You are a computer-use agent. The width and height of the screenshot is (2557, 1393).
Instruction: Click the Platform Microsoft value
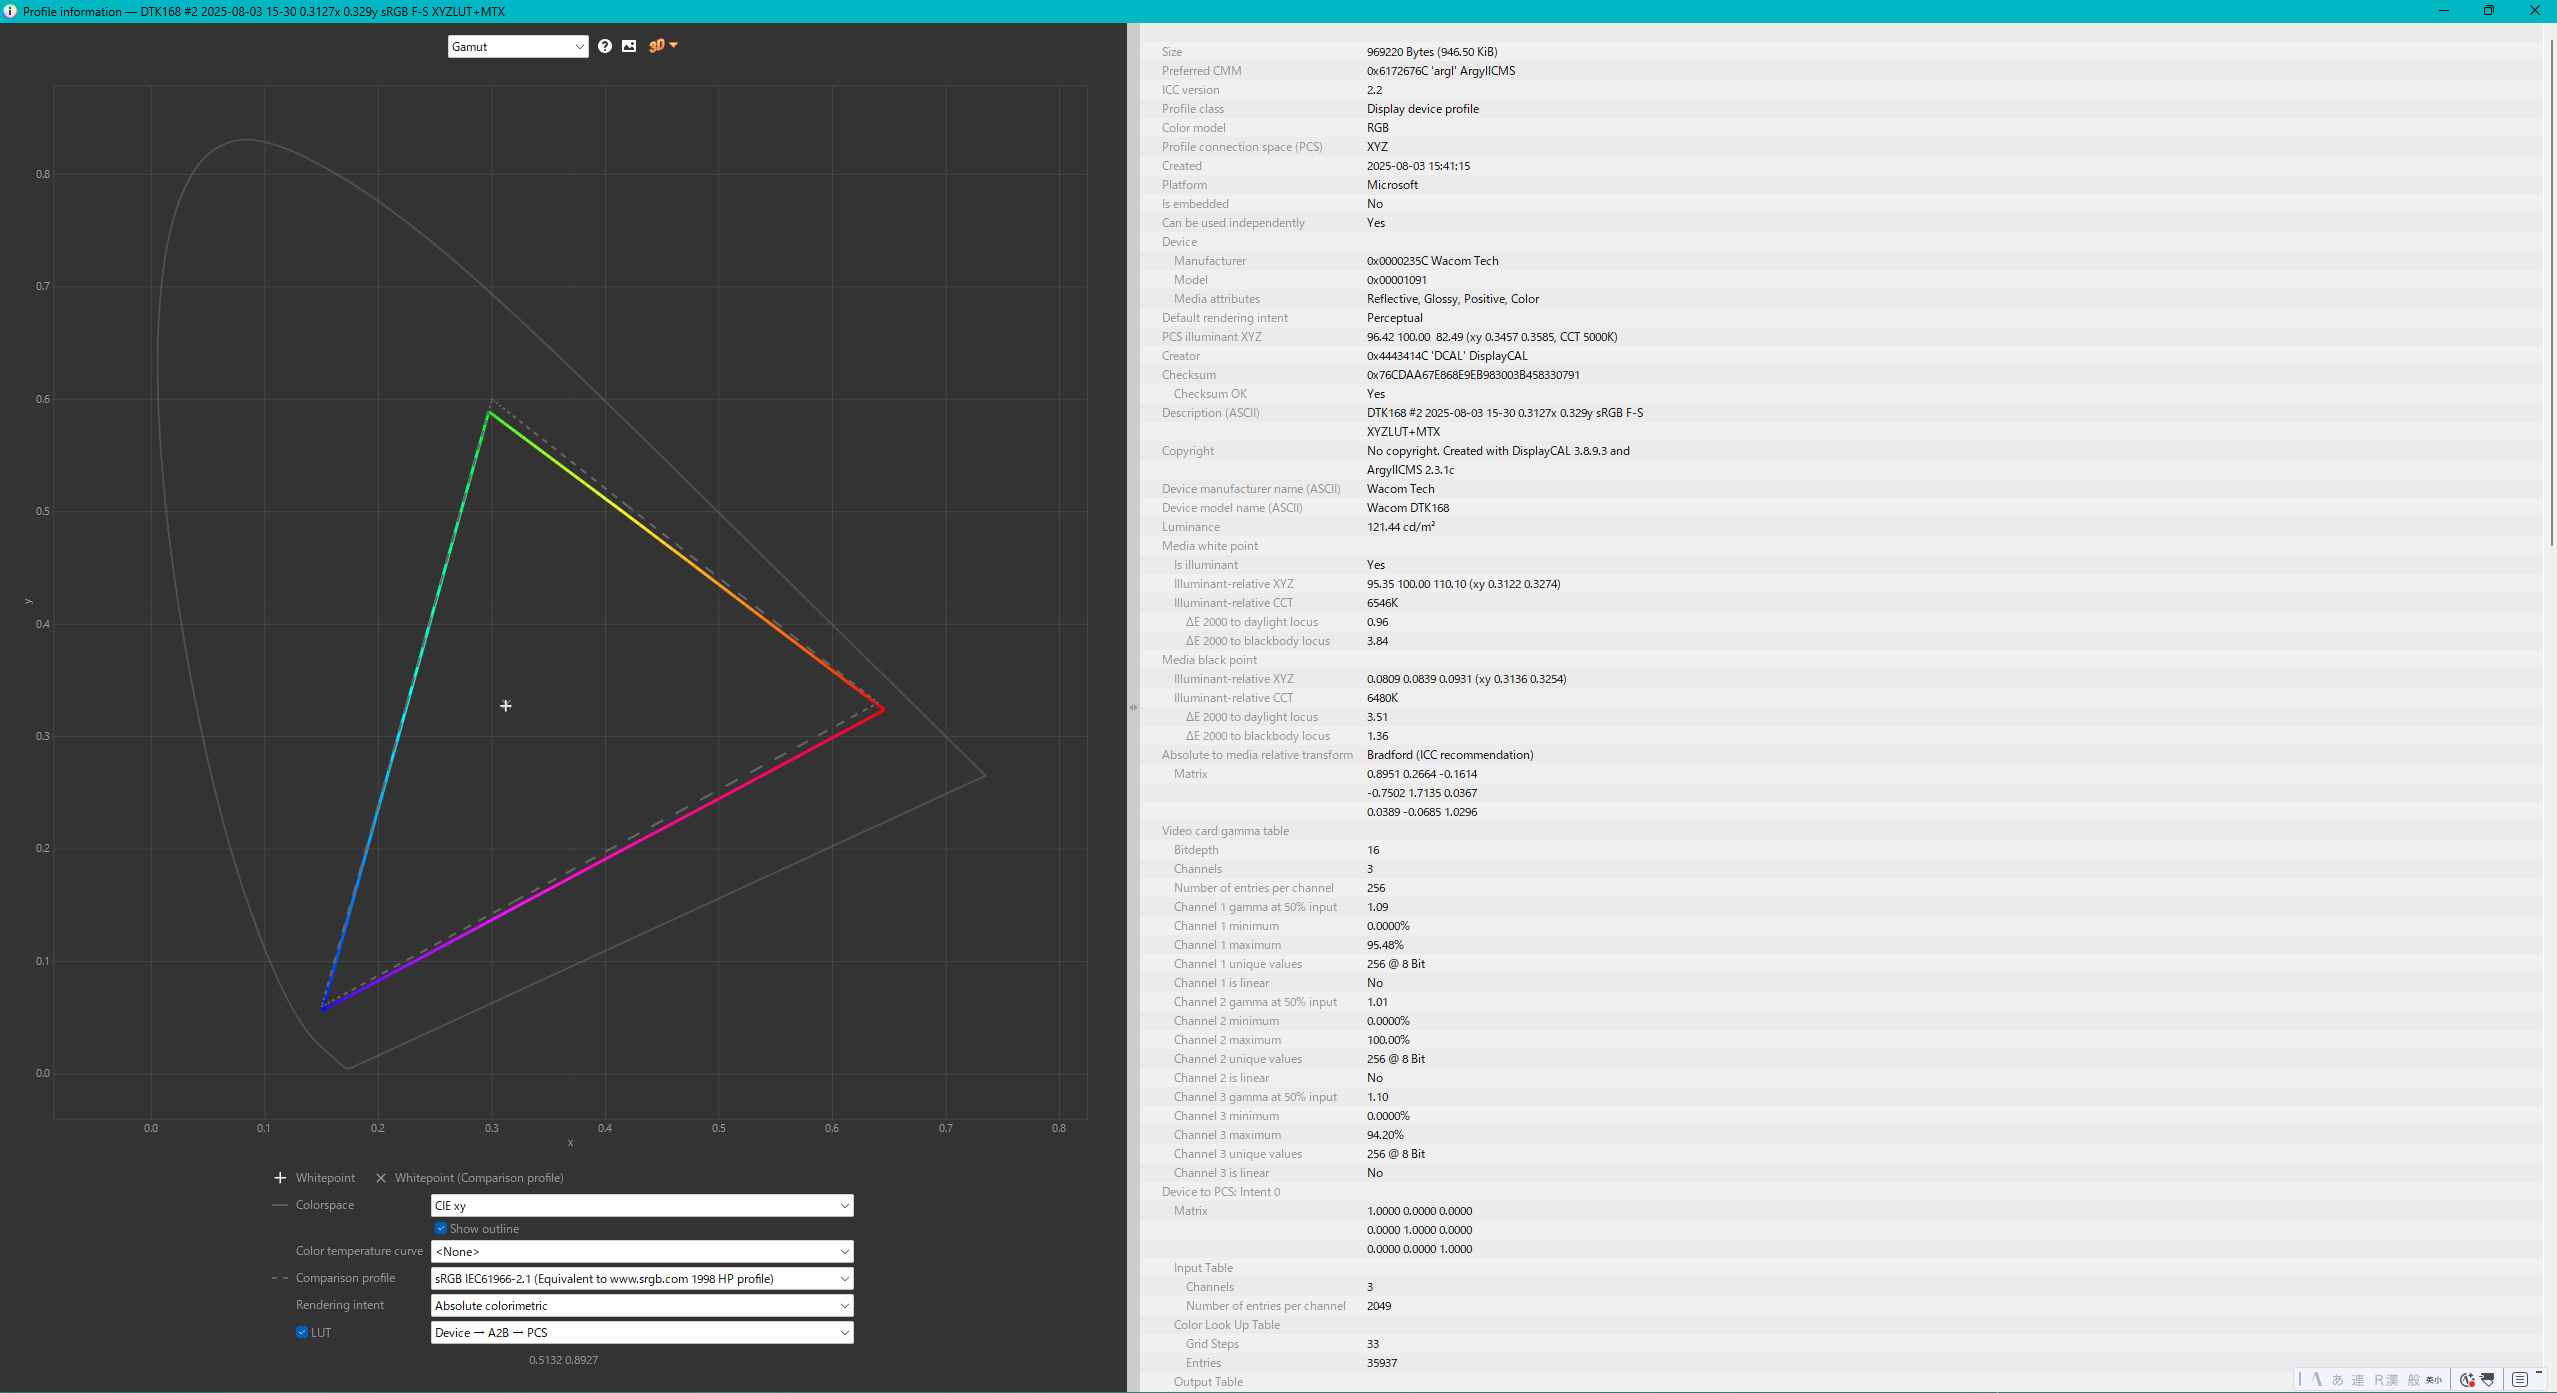1392,185
